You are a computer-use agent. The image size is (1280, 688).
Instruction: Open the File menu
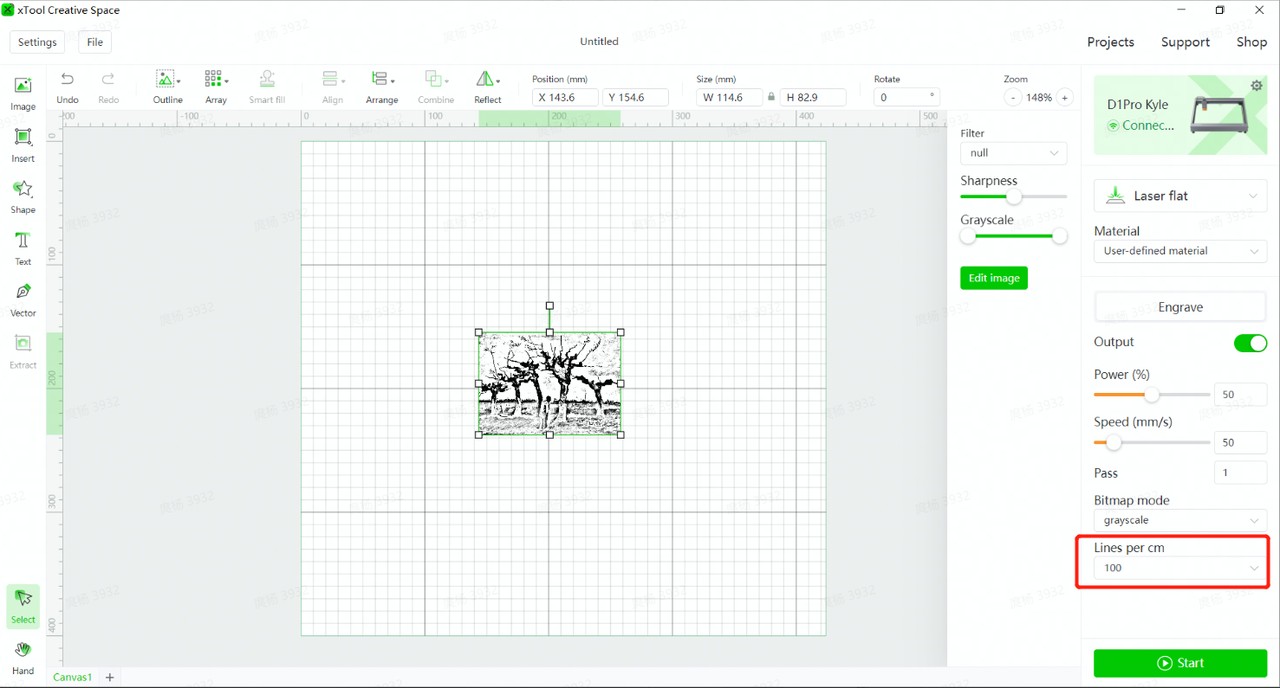94,42
